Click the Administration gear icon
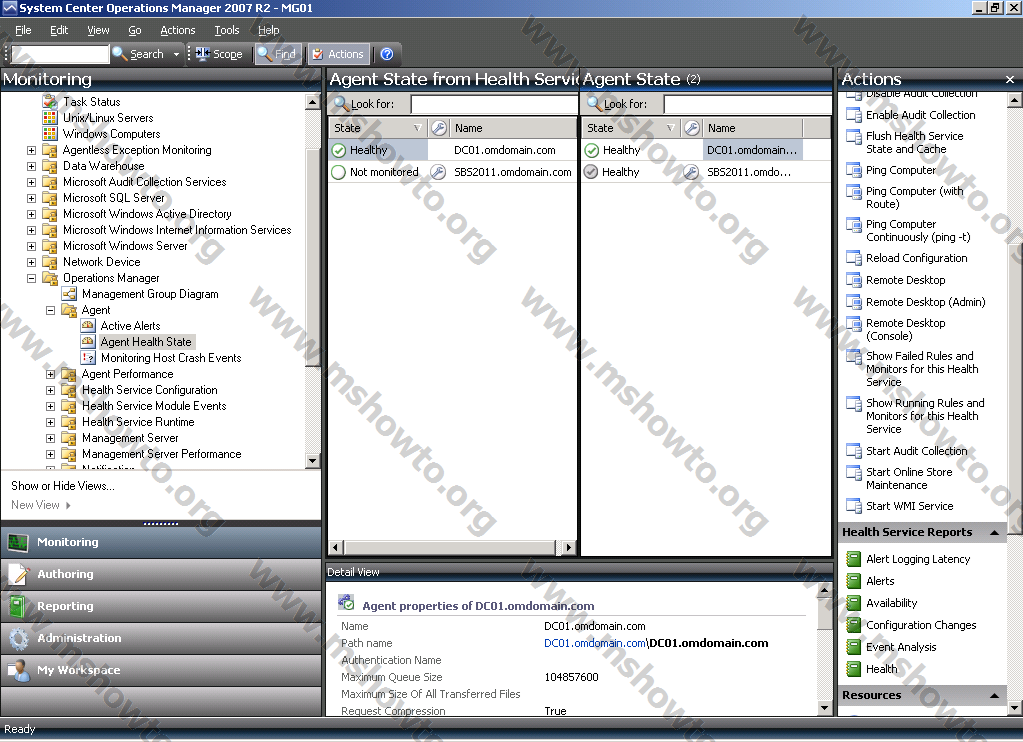 point(18,638)
